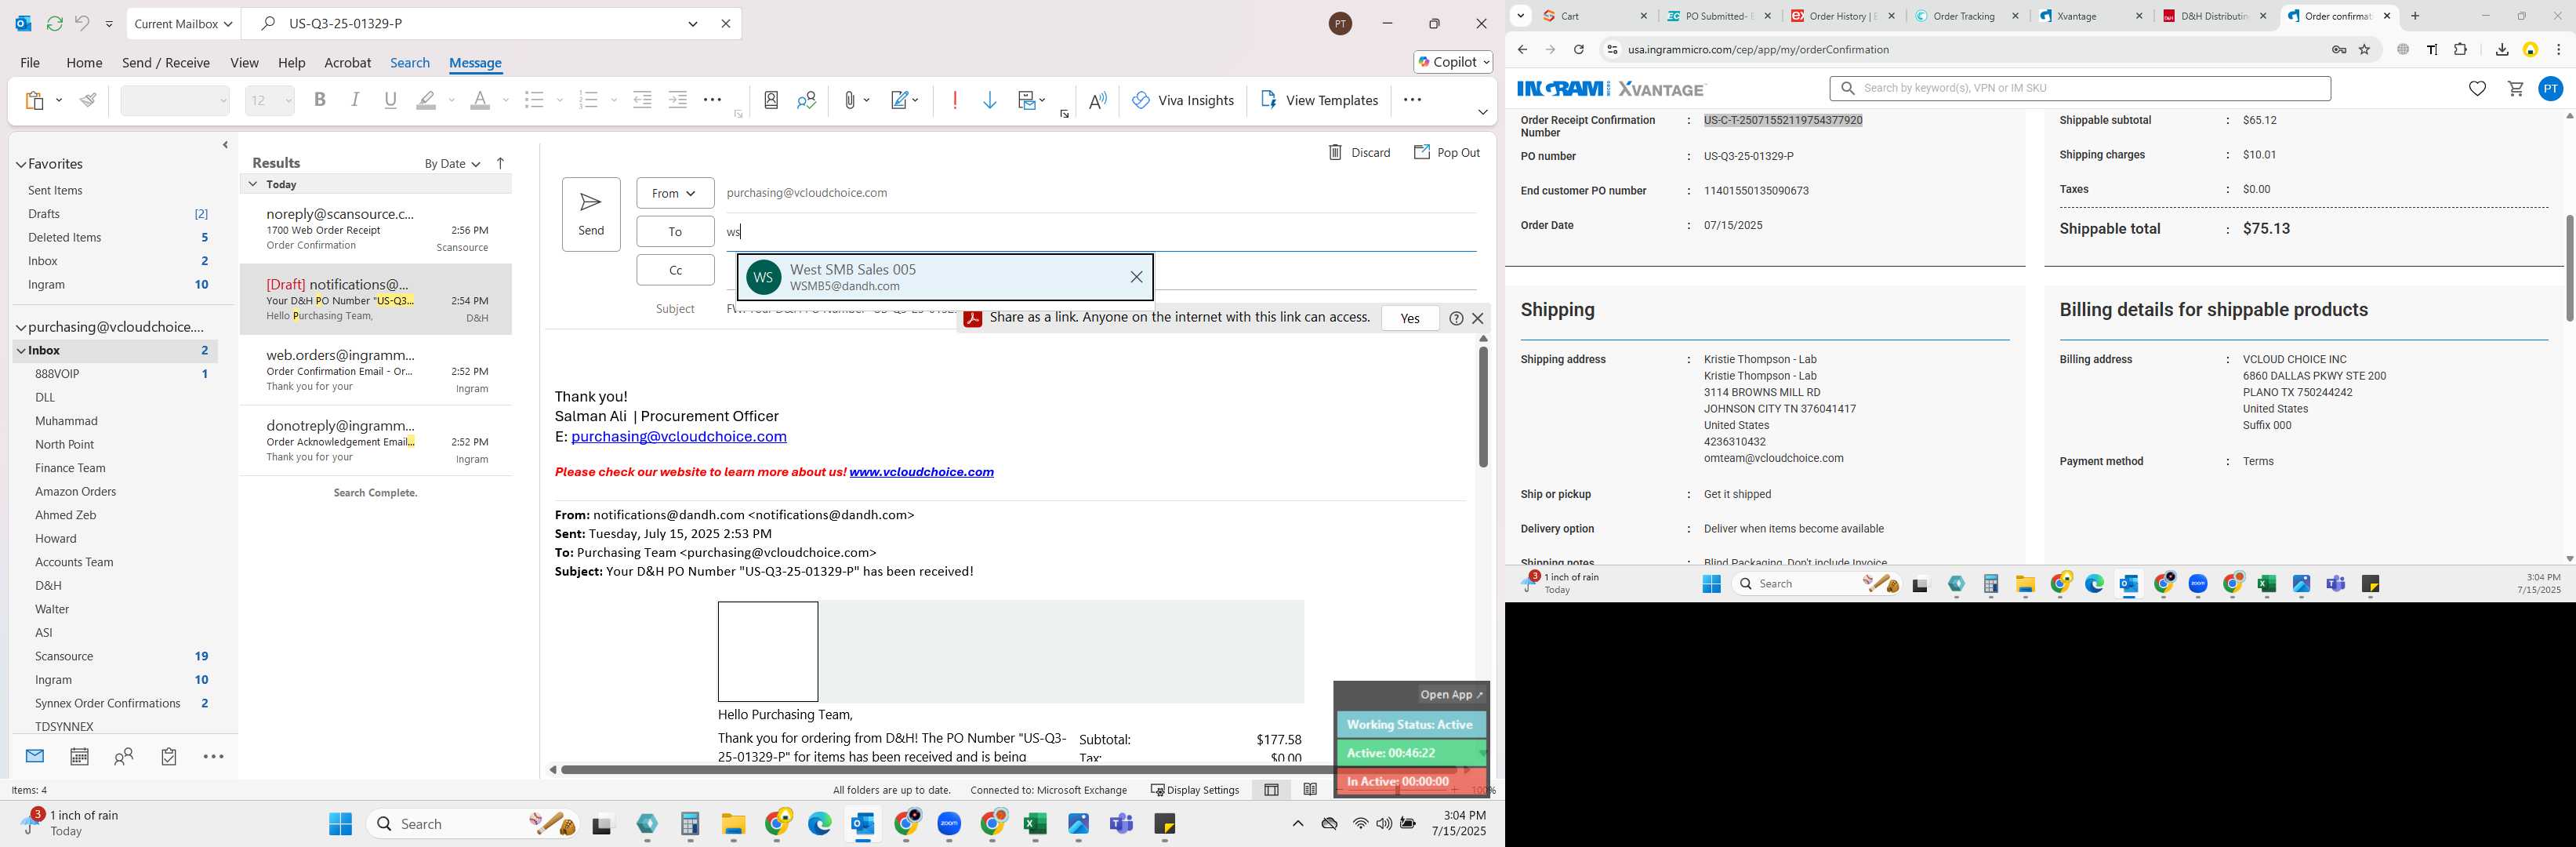Remove the West SMB Sales 005 suggestion
Image resolution: width=2576 pixels, height=847 pixels.
click(1136, 278)
